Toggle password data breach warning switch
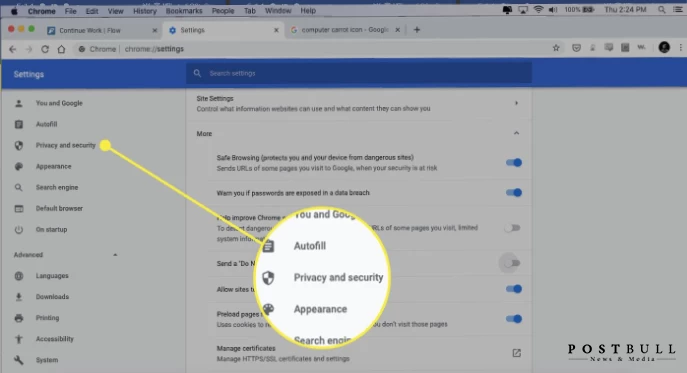Viewport: 687px width, 373px height. coord(513,192)
